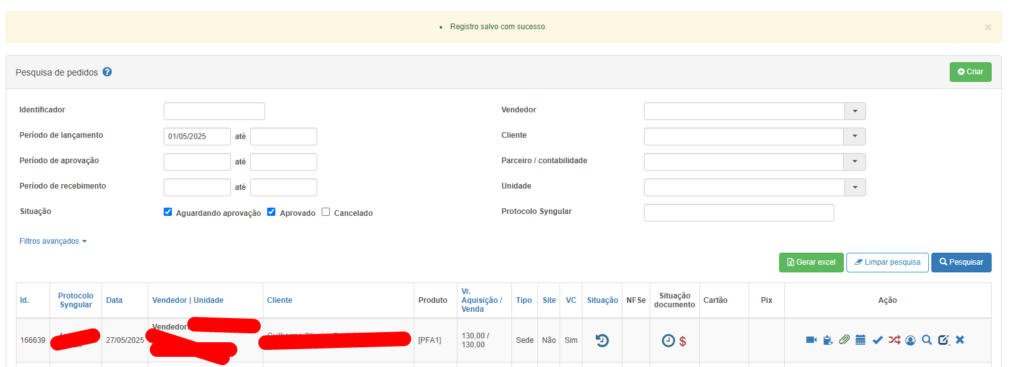Edit order 166639 with the pencil icon

click(943, 340)
